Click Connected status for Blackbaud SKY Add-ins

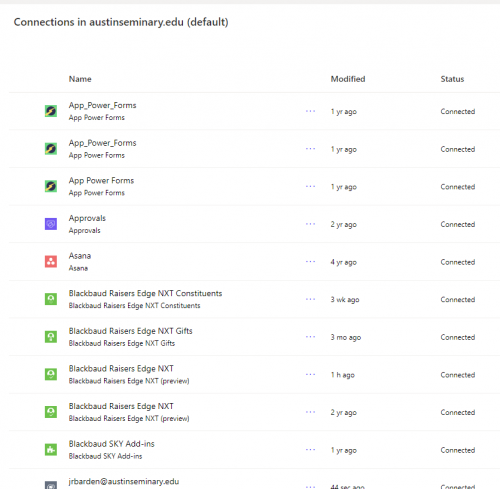click(458, 450)
